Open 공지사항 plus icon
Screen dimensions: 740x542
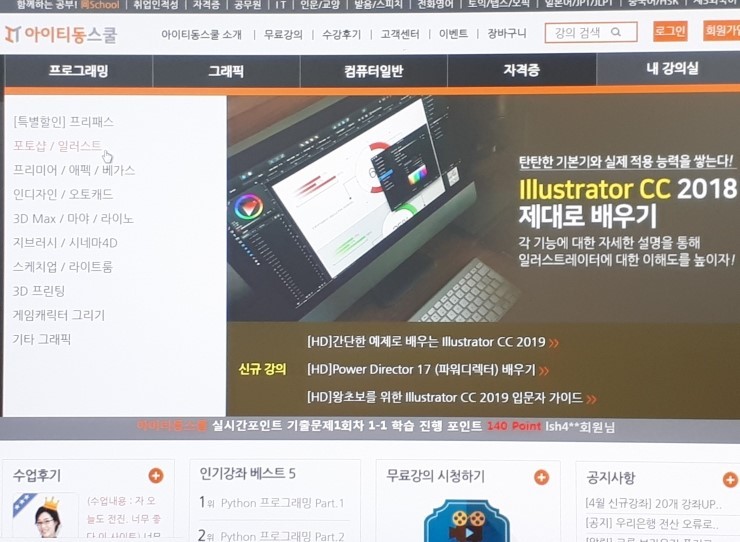730,480
